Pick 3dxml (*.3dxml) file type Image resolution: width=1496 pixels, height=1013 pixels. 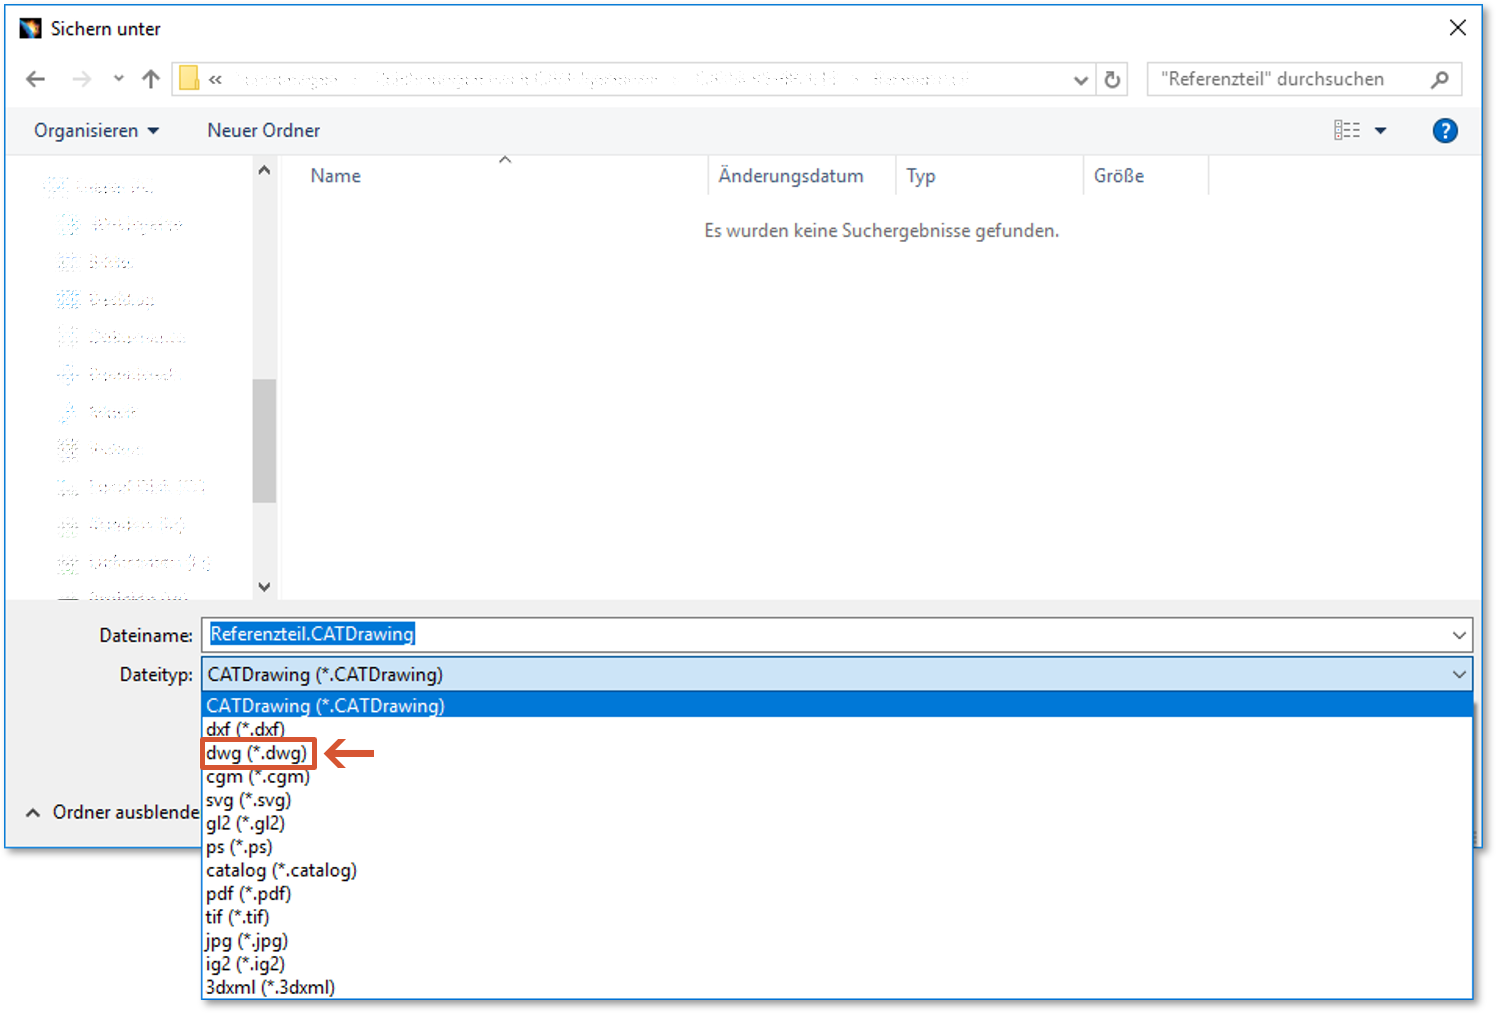[270, 987]
